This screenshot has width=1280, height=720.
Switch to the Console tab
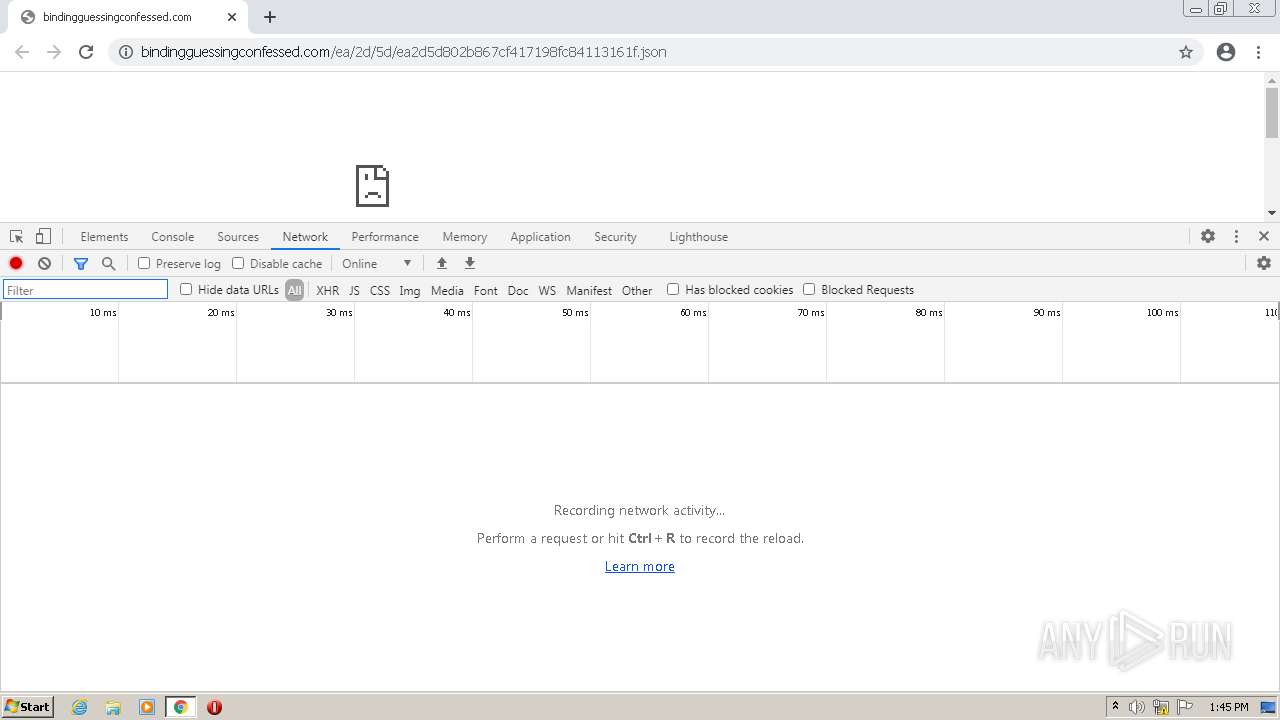(173, 237)
